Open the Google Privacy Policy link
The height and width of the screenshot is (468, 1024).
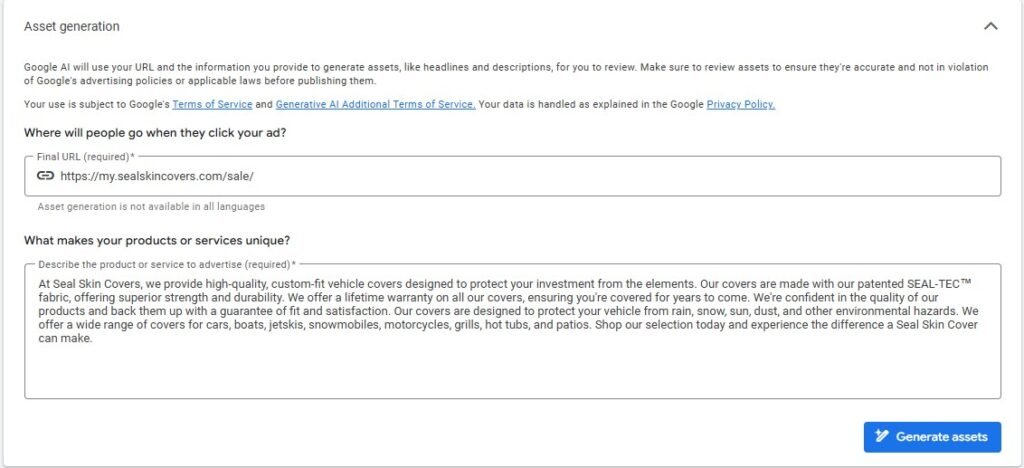pos(740,104)
